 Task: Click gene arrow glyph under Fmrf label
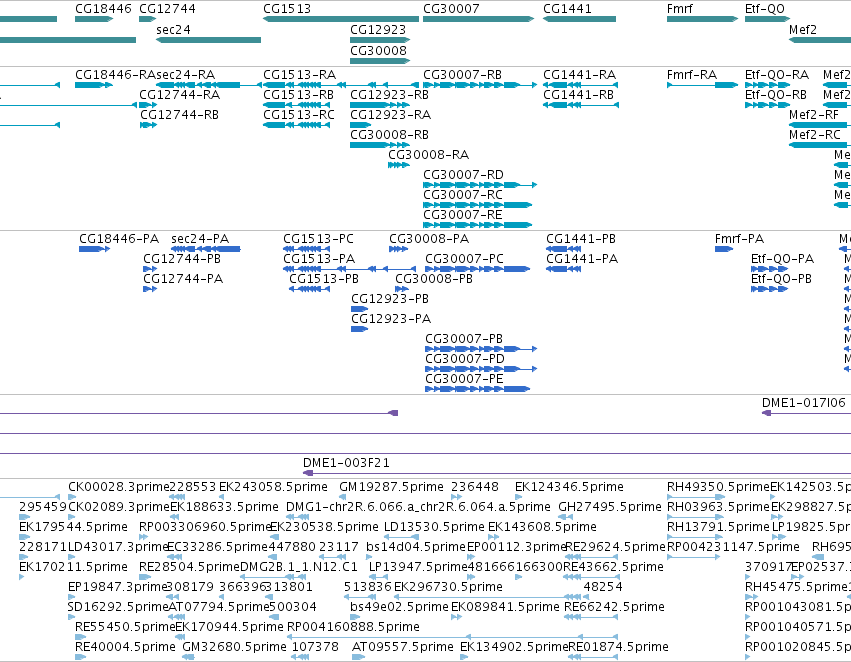pos(702,19)
